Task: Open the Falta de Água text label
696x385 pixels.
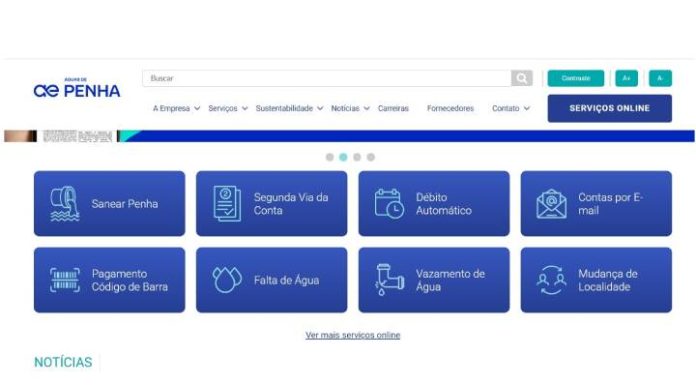Action: click(286, 280)
